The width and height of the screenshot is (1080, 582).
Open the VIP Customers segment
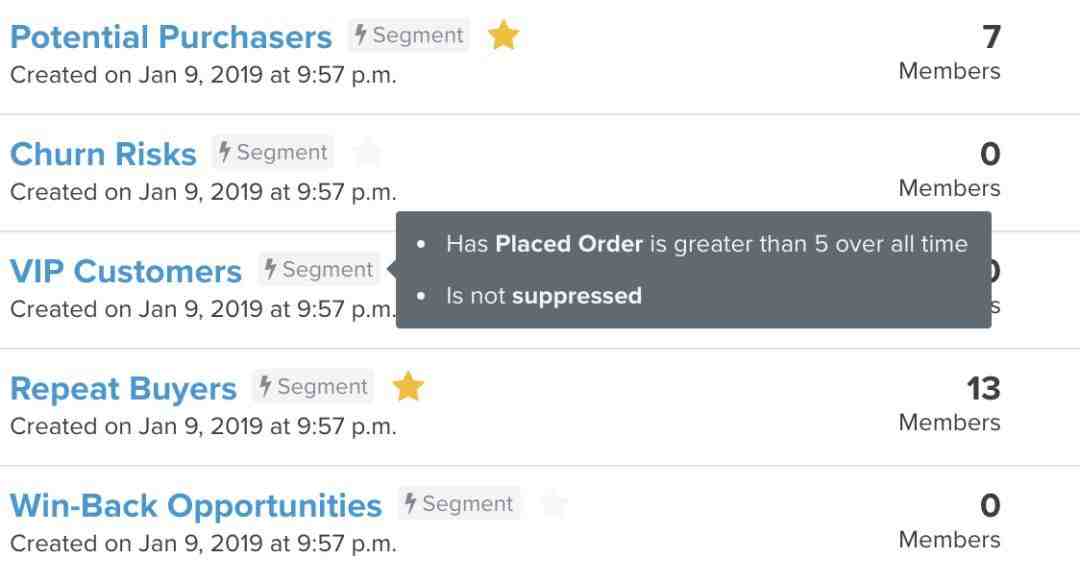pyautogui.click(x=126, y=271)
